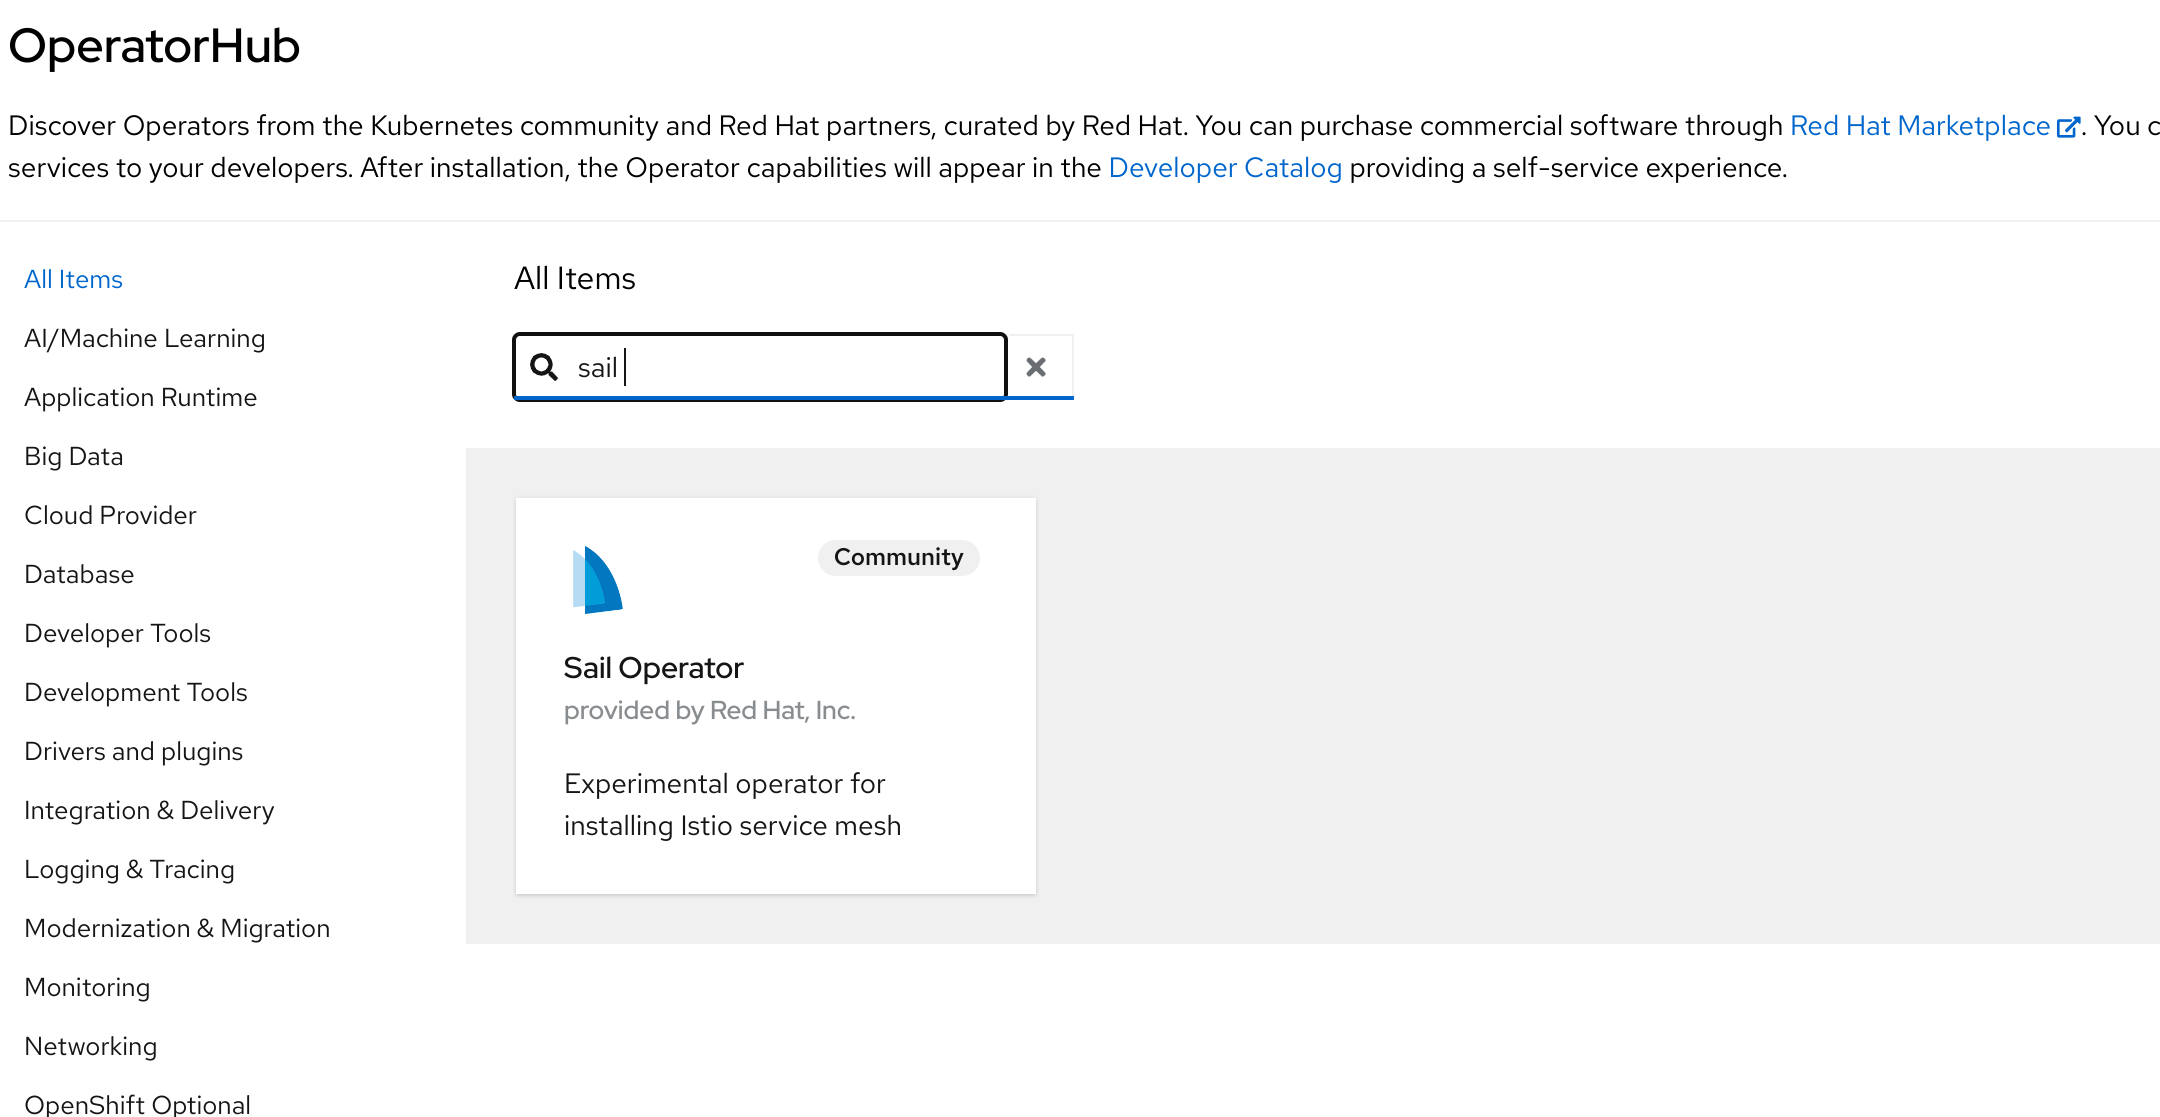Open the Developer Tools category
2160x1117 pixels.
click(x=117, y=633)
